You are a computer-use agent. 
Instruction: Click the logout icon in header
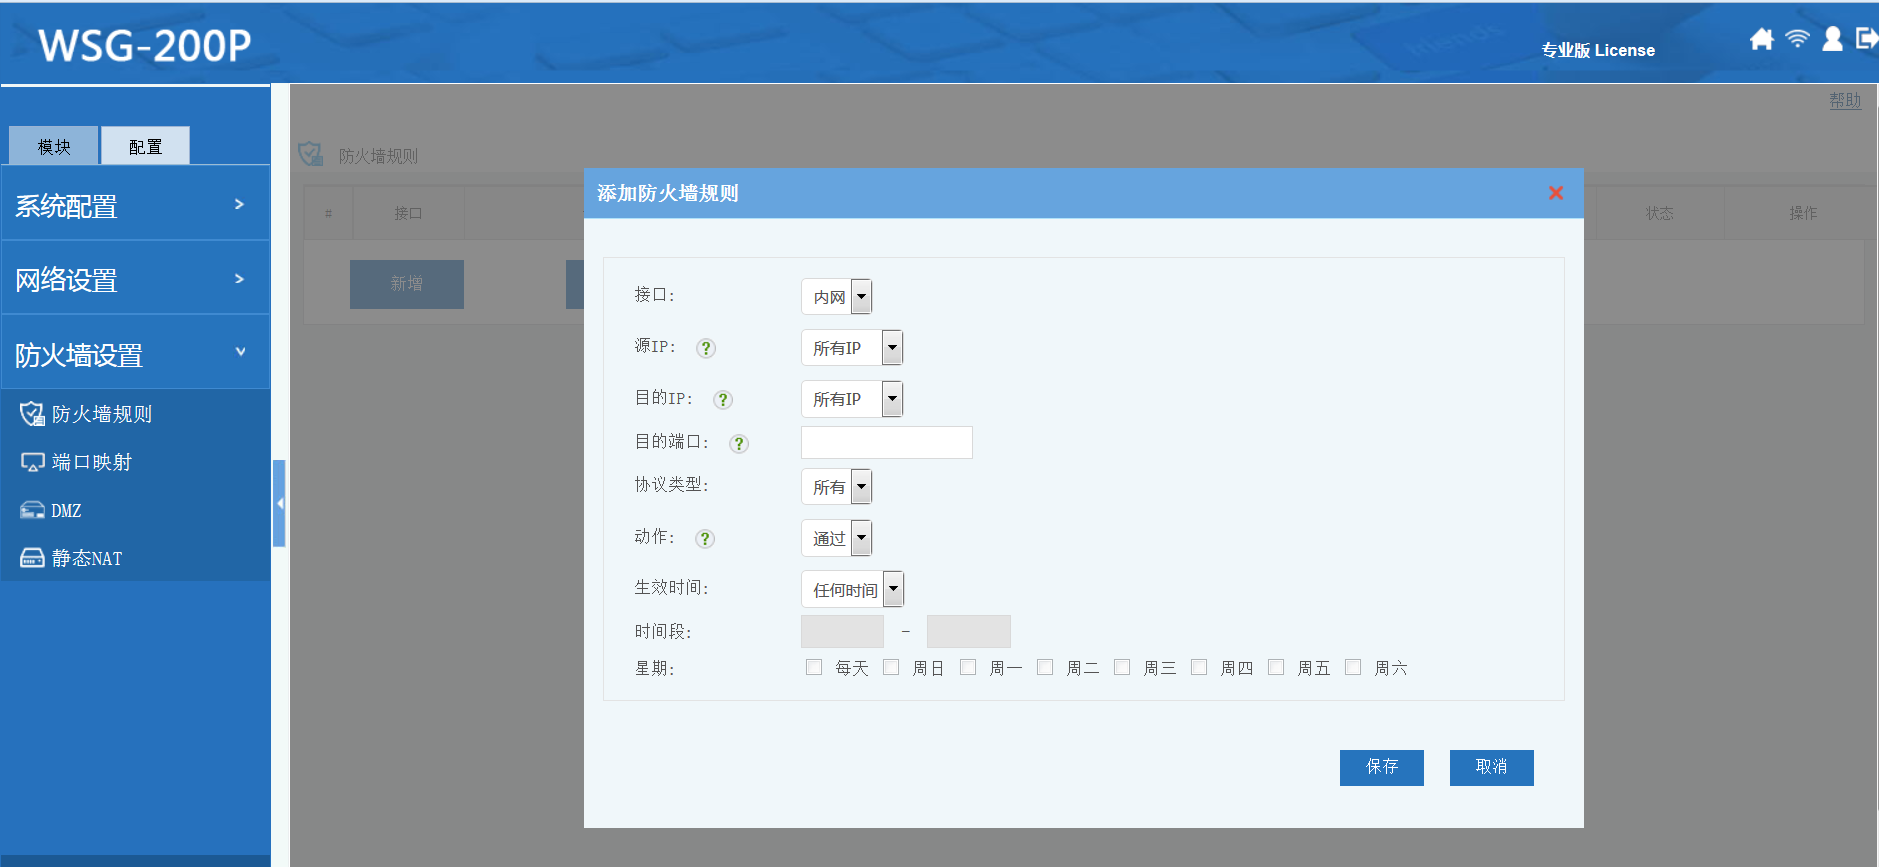point(1866,39)
